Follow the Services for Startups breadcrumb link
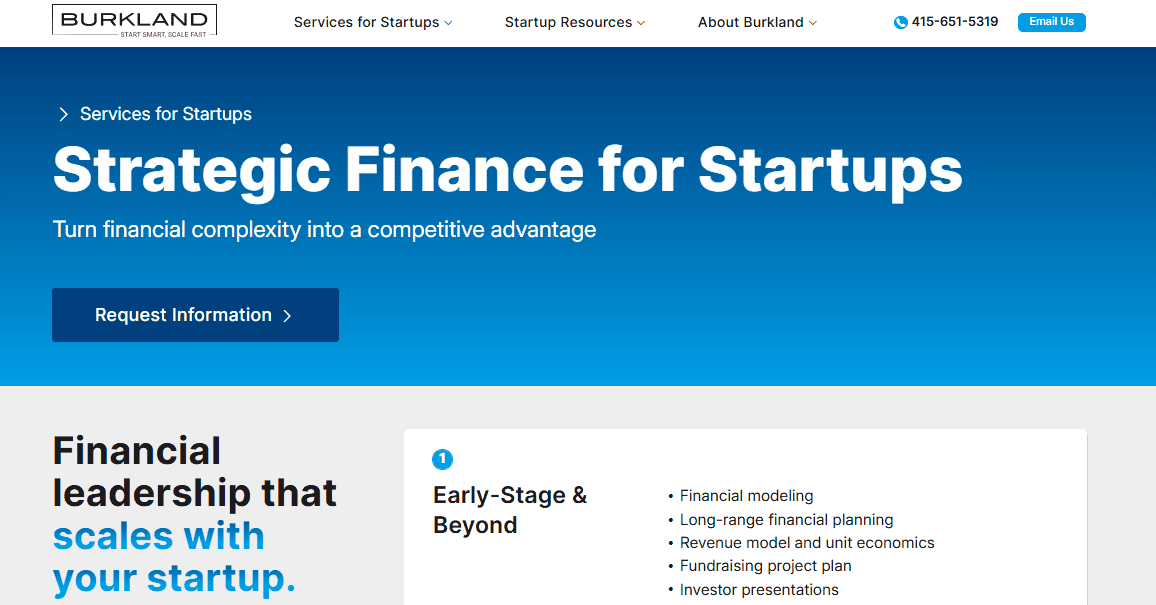The width and height of the screenshot is (1156, 605). click(x=166, y=114)
